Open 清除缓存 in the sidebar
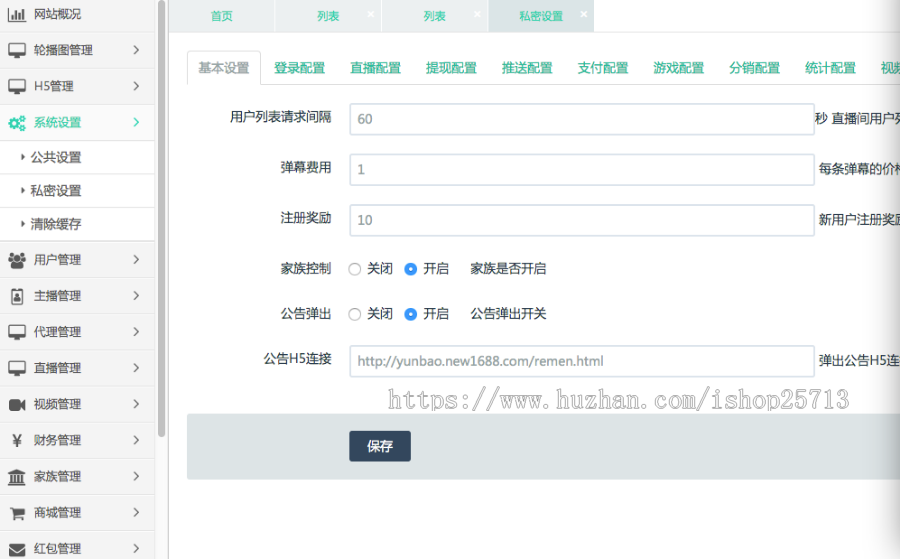Screen dimensions: 900x559 click(x=56, y=224)
